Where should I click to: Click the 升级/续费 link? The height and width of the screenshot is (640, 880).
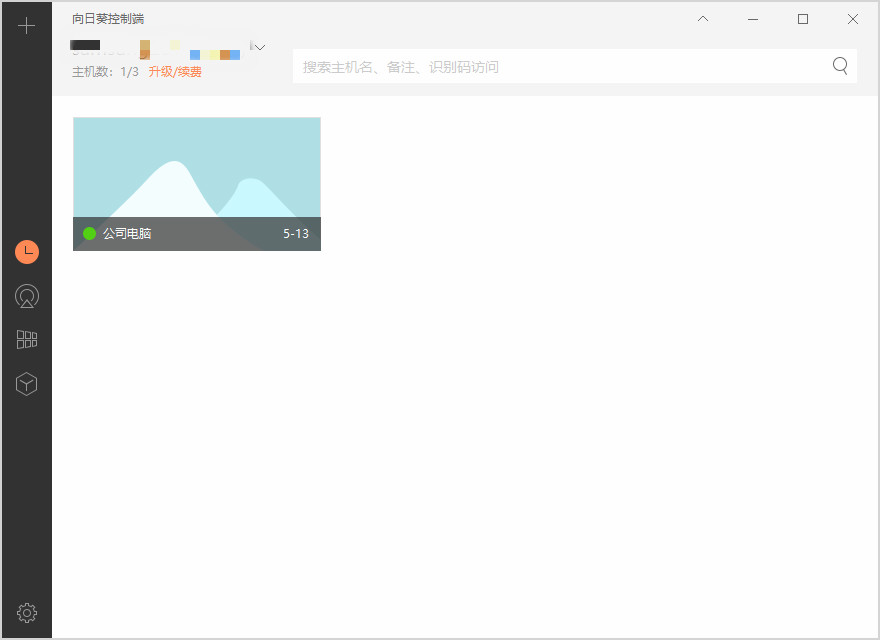[175, 72]
